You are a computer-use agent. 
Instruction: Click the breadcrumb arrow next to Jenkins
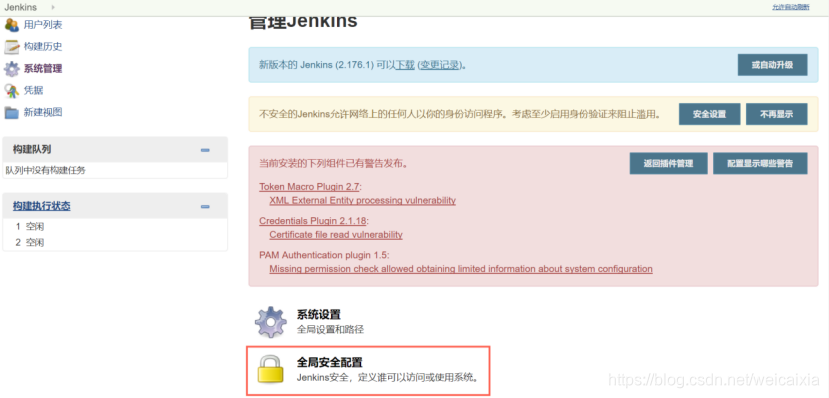point(52,7)
